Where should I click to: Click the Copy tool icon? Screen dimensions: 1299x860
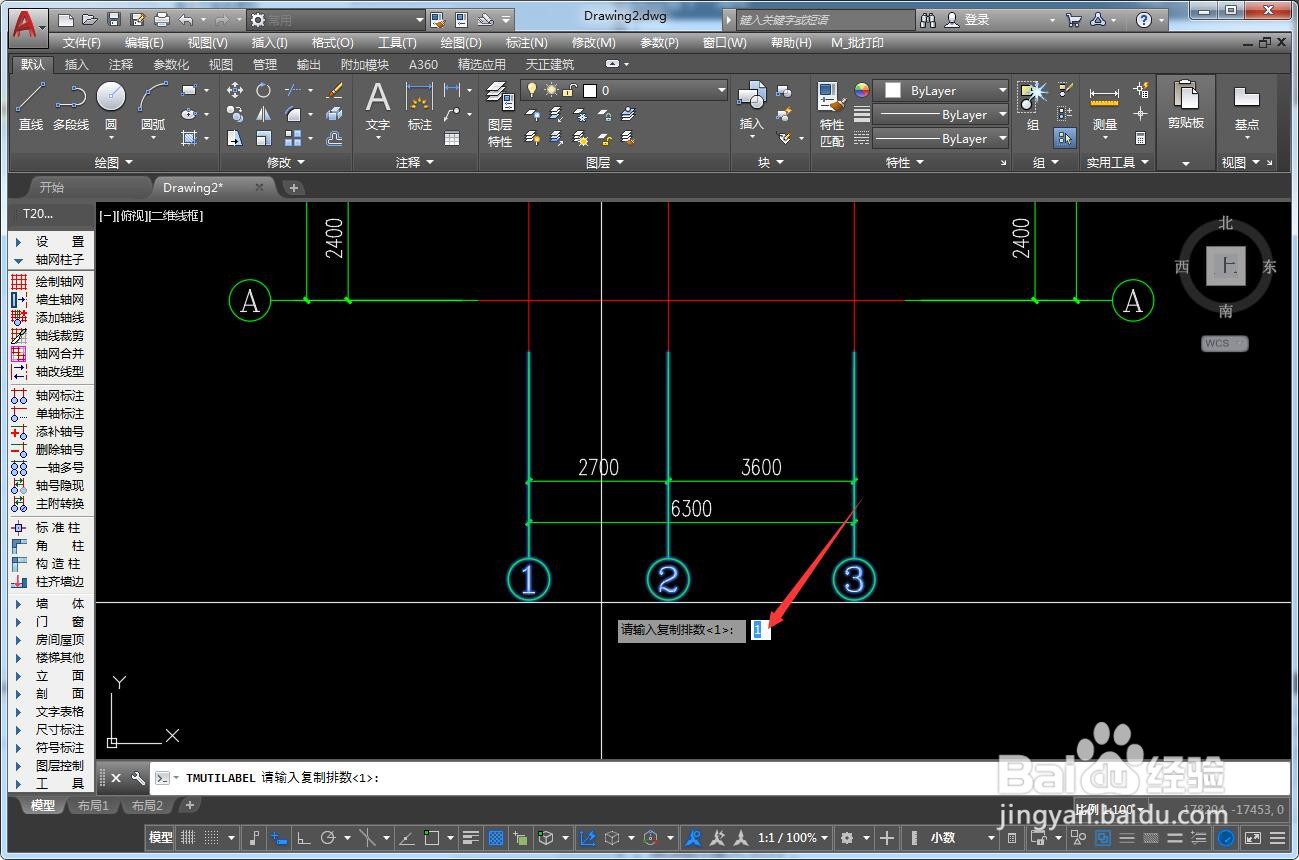click(x=235, y=114)
